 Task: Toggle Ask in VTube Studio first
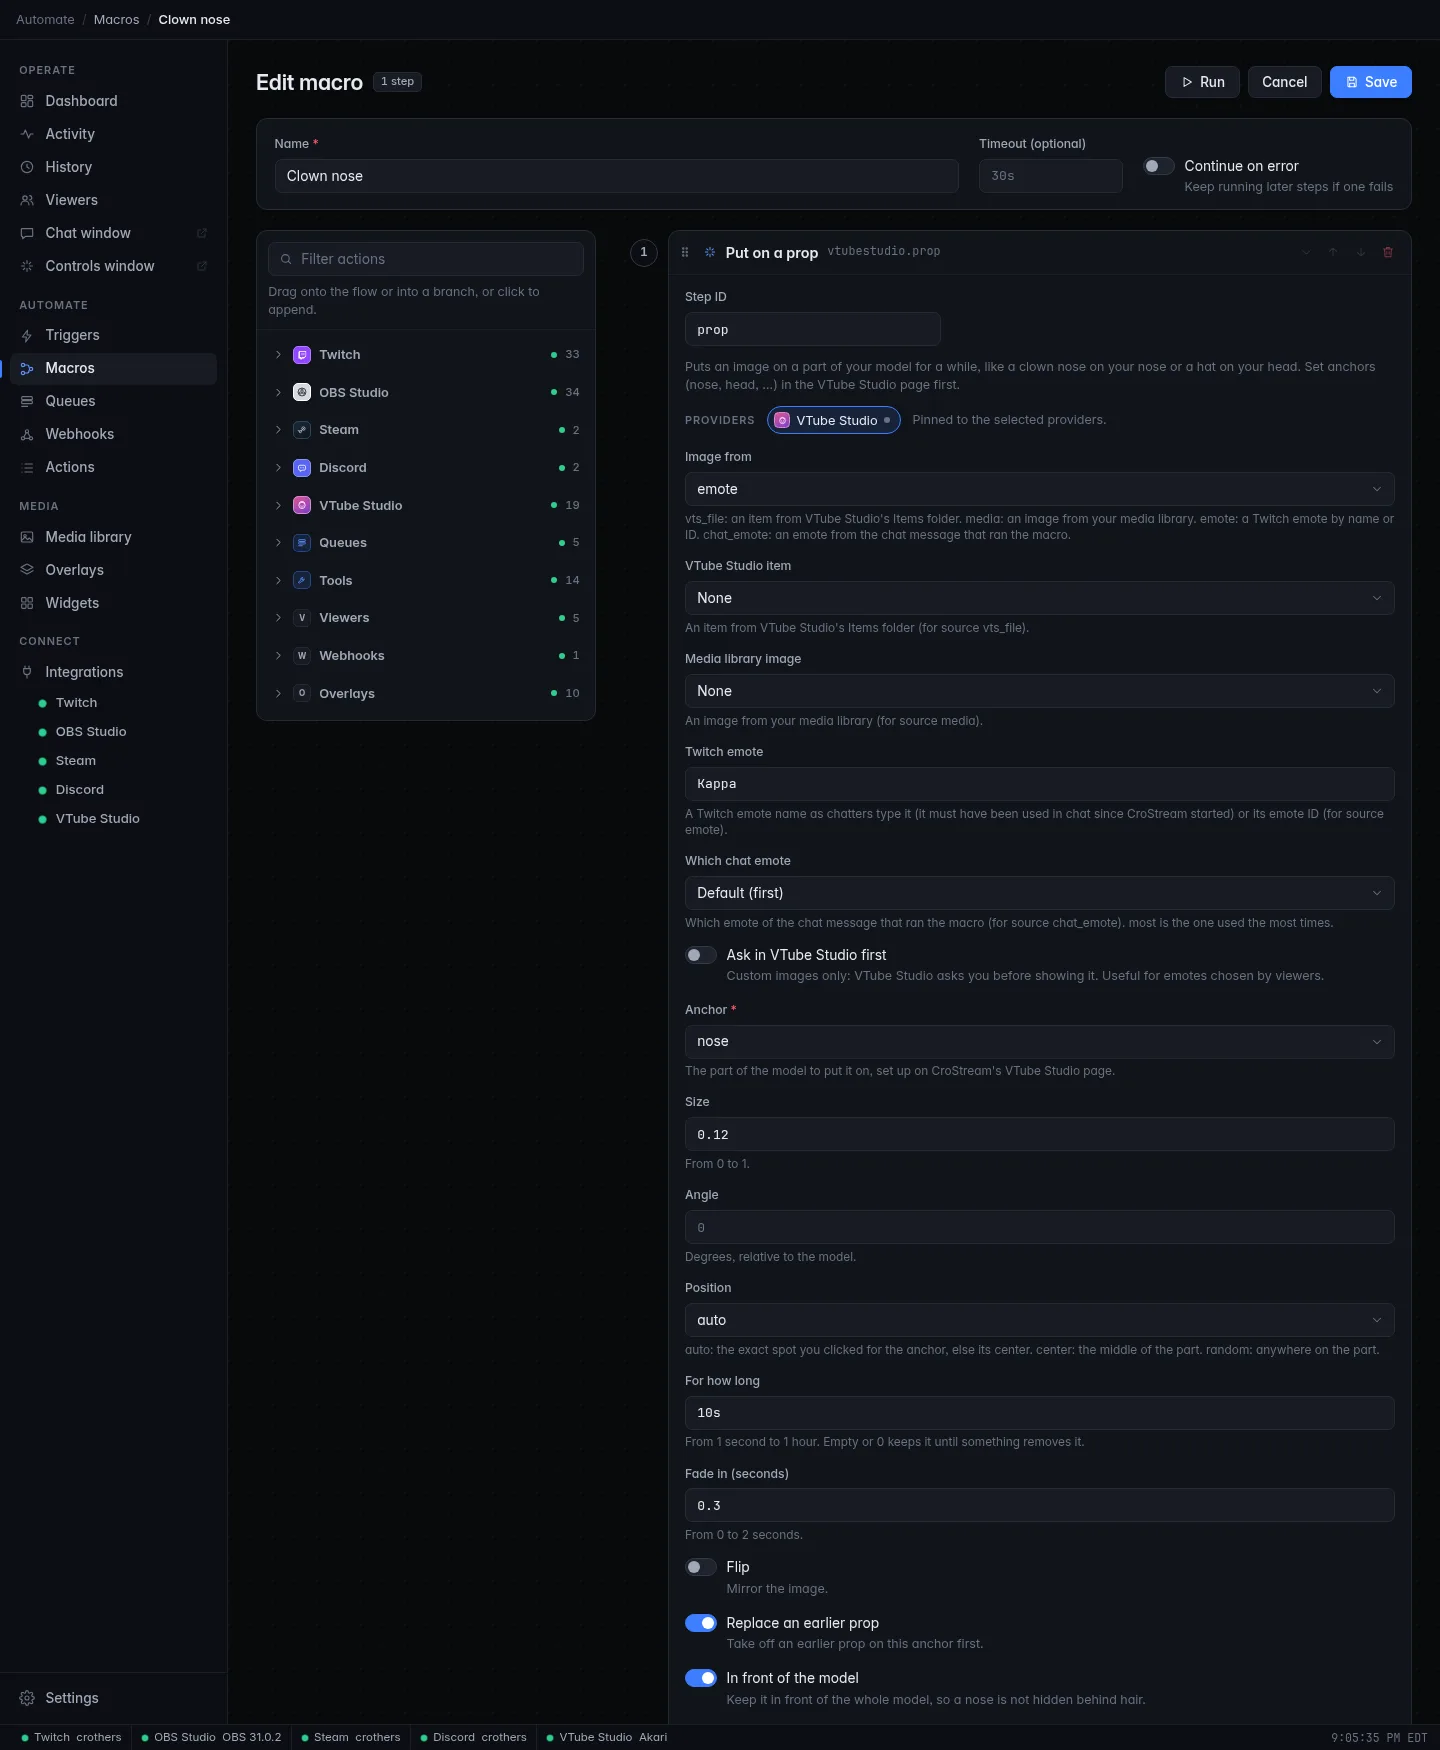pyautogui.click(x=701, y=955)
